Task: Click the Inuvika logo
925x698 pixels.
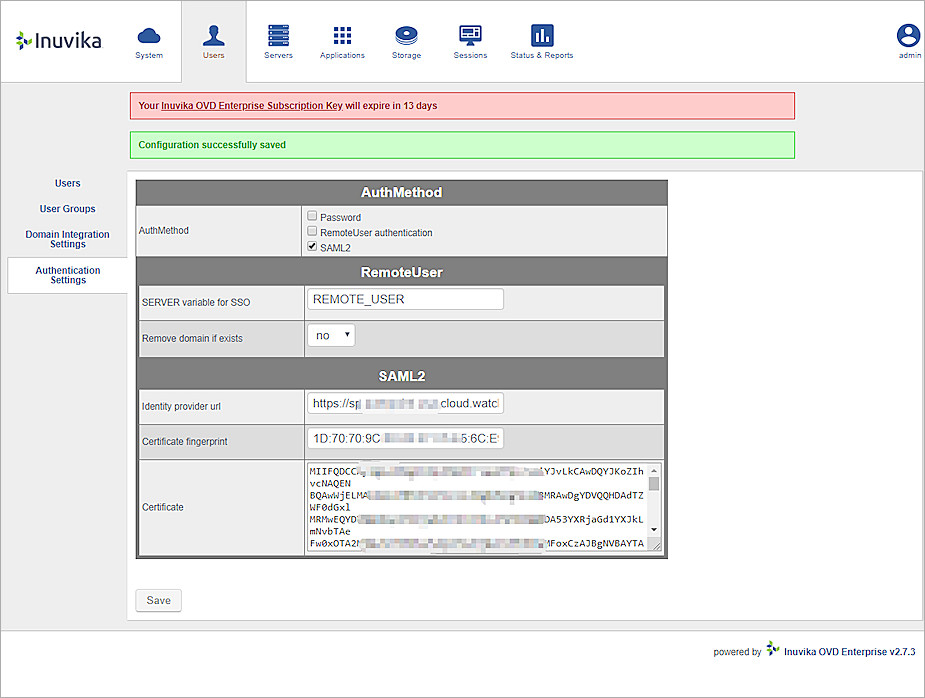Action: coord(56,40)
